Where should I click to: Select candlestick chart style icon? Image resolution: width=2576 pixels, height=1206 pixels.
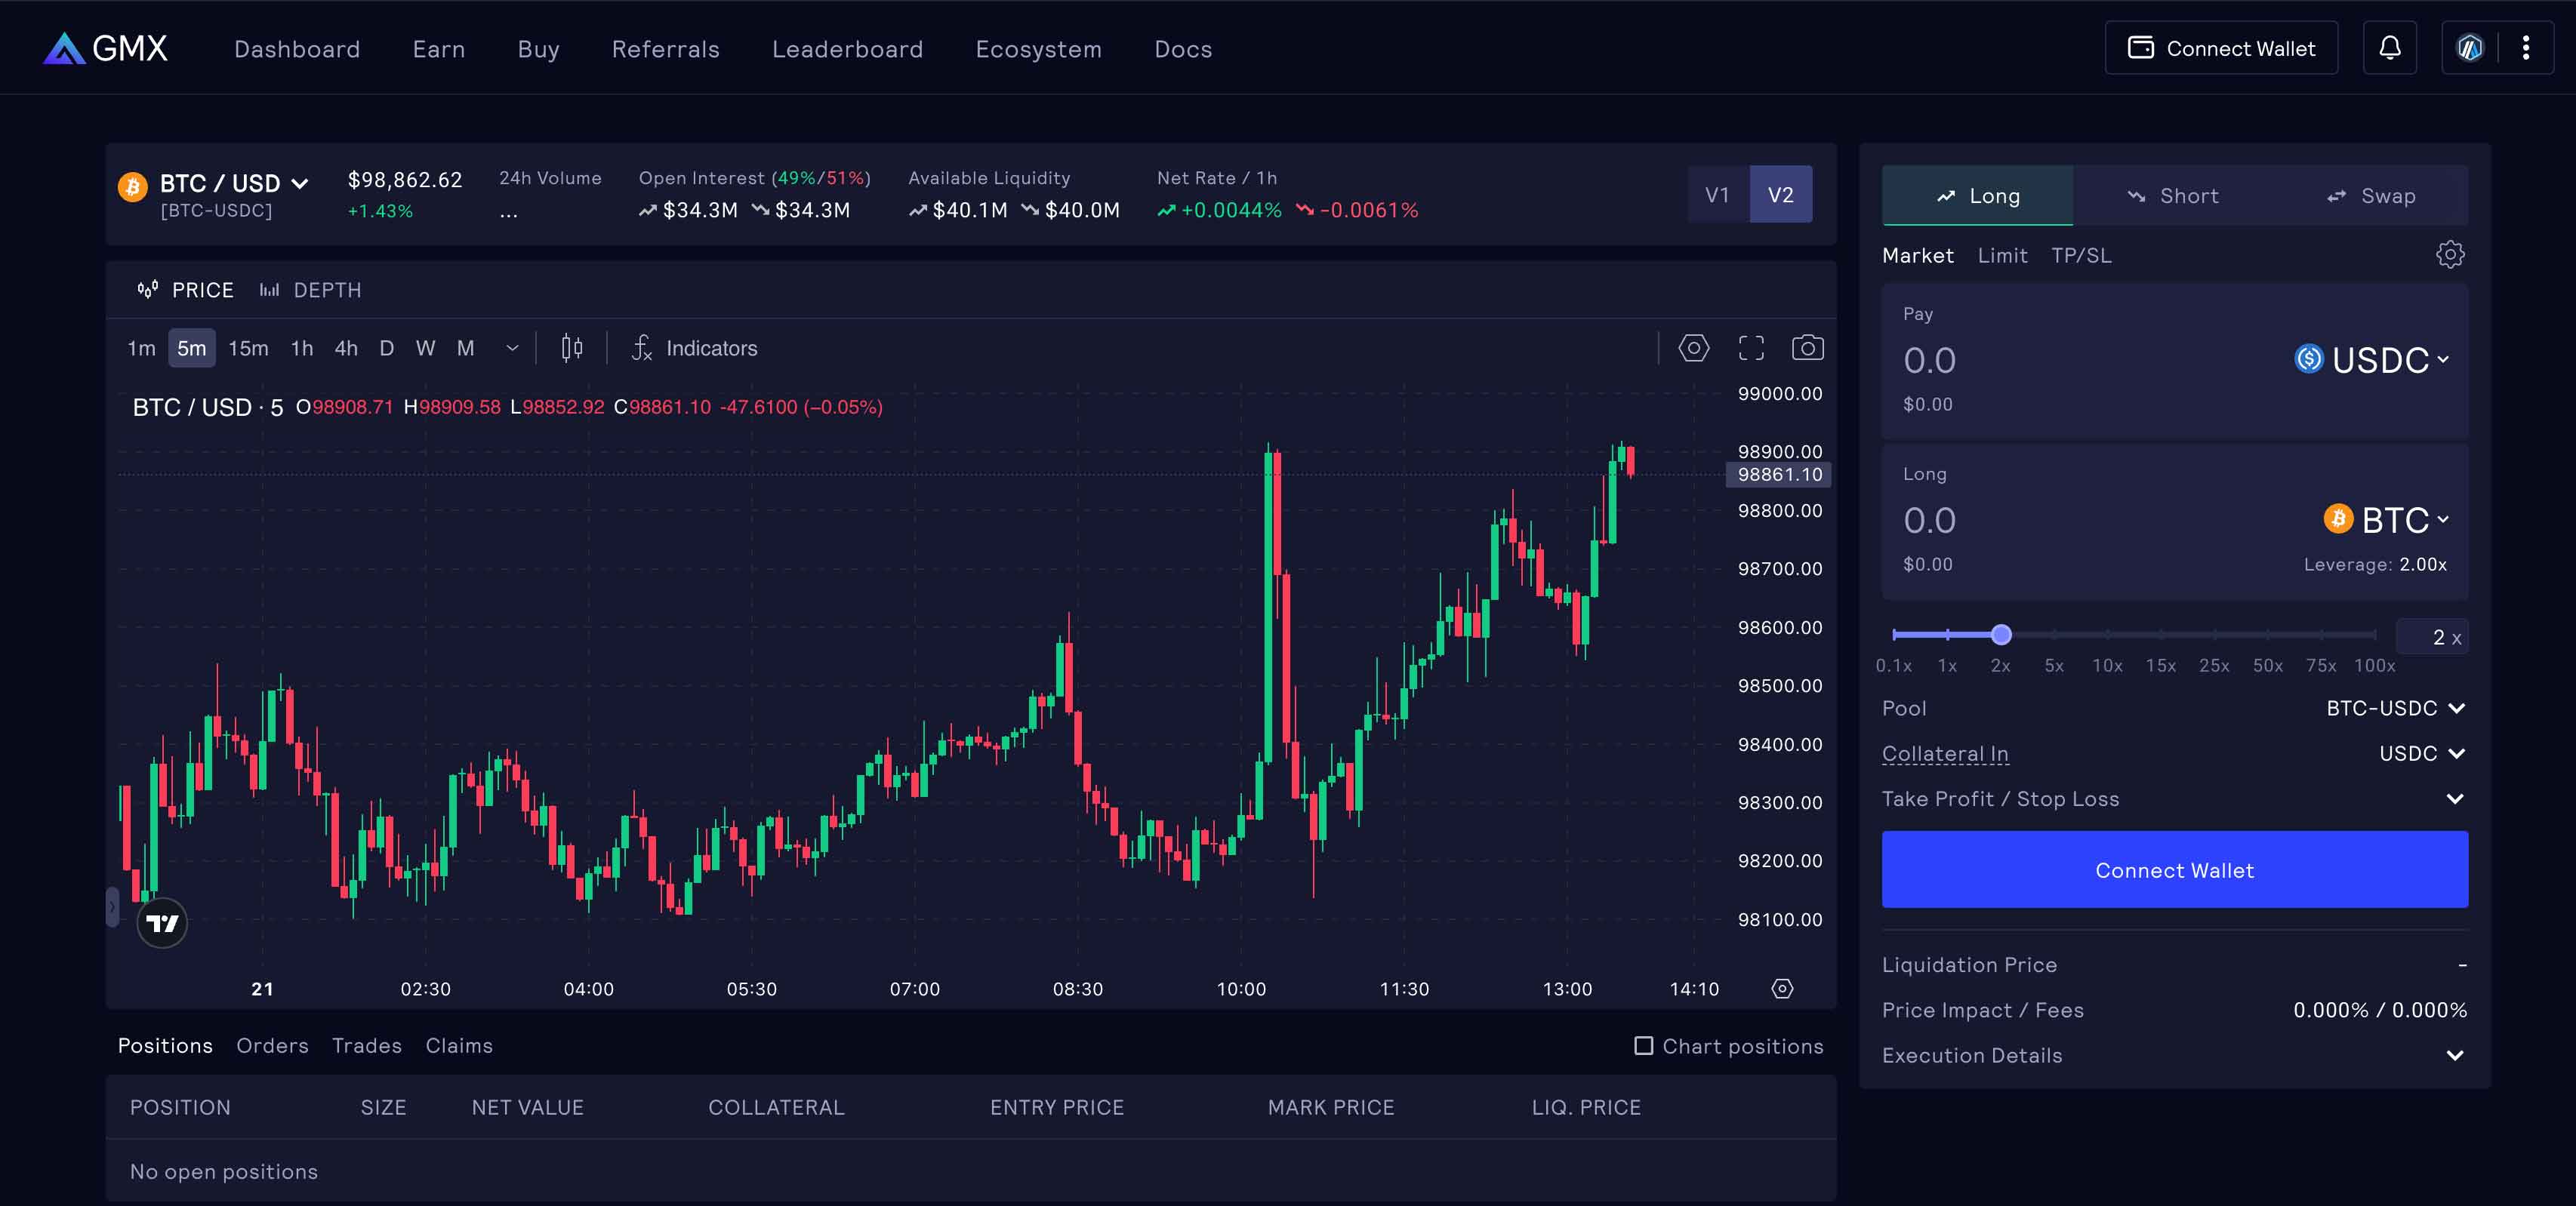click(x=572, y=347)
